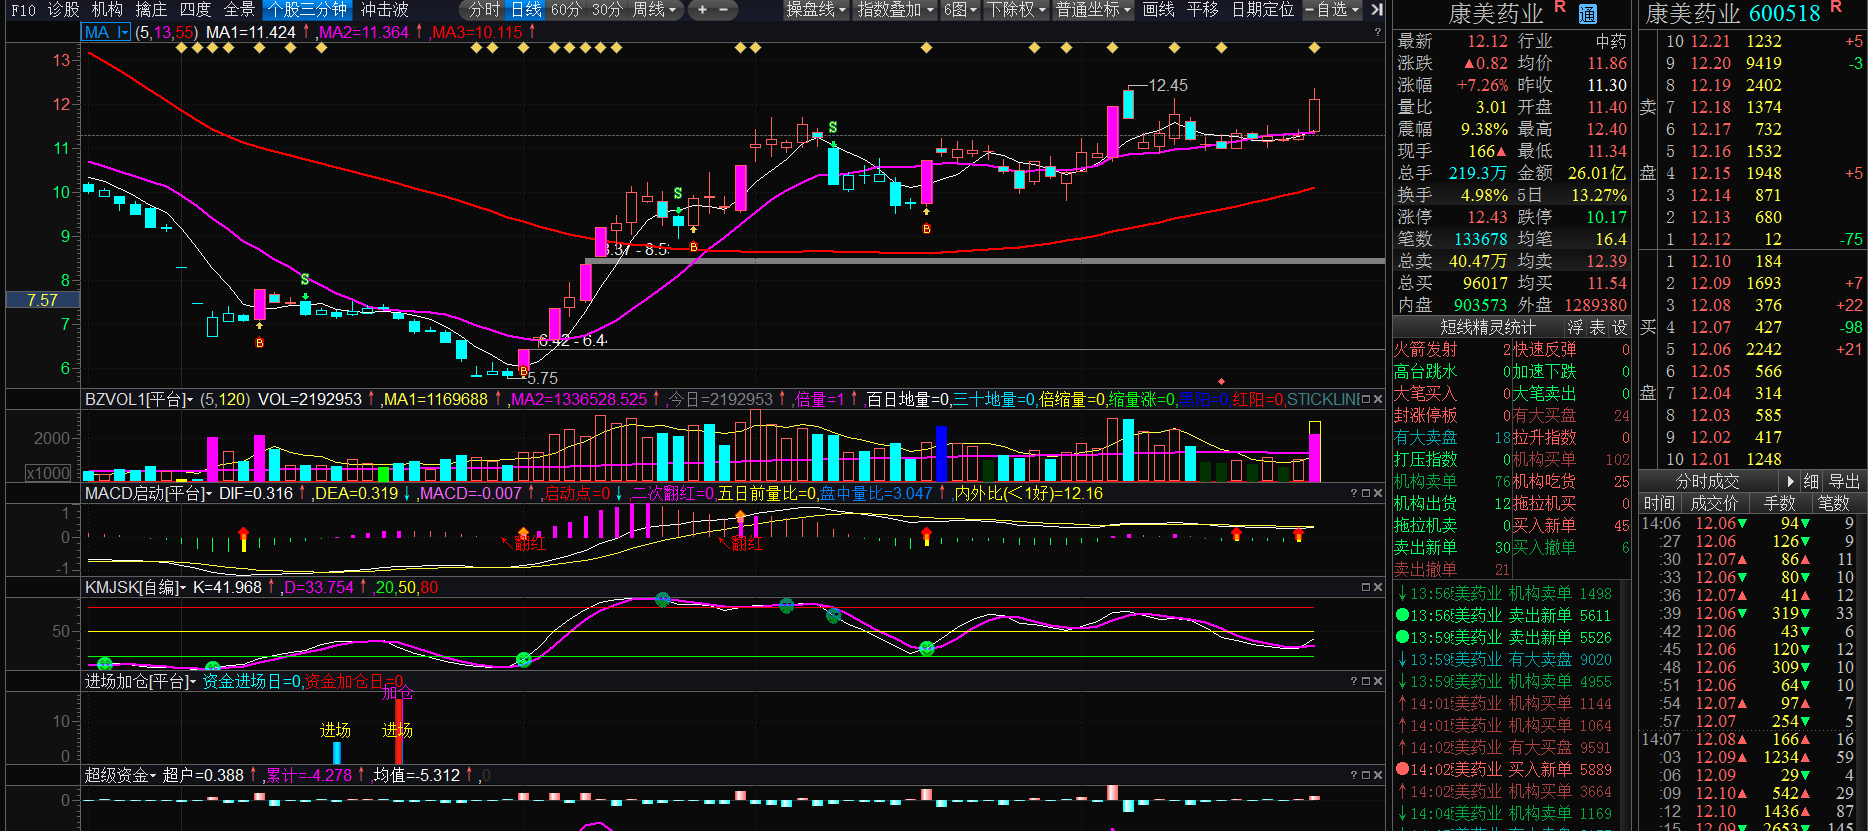The width and height of the screenshot is (1868, 831).
Task: Select the 个股三分钟 tab
Action: 307,10
